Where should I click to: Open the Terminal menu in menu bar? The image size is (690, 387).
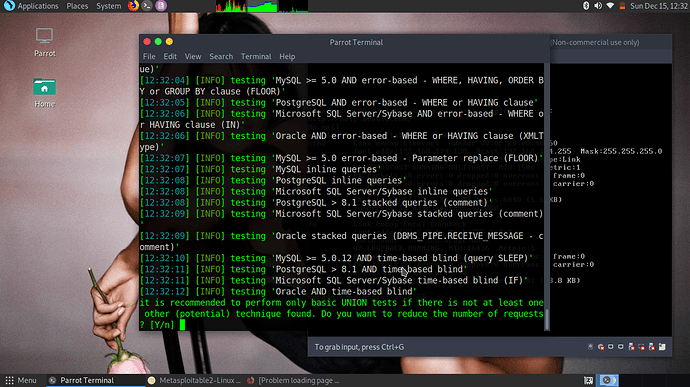(256, 56)
